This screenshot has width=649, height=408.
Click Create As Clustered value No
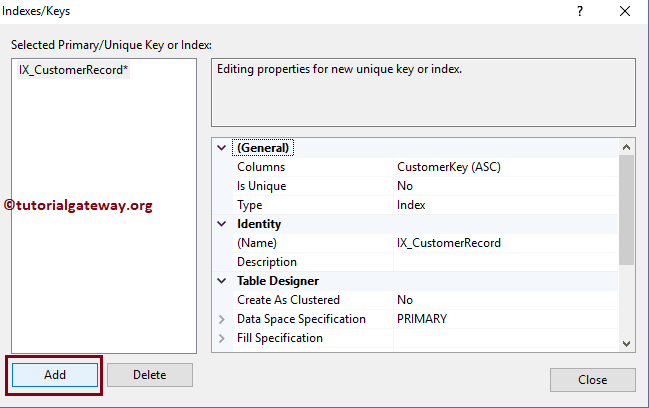(x=405, y=300)
